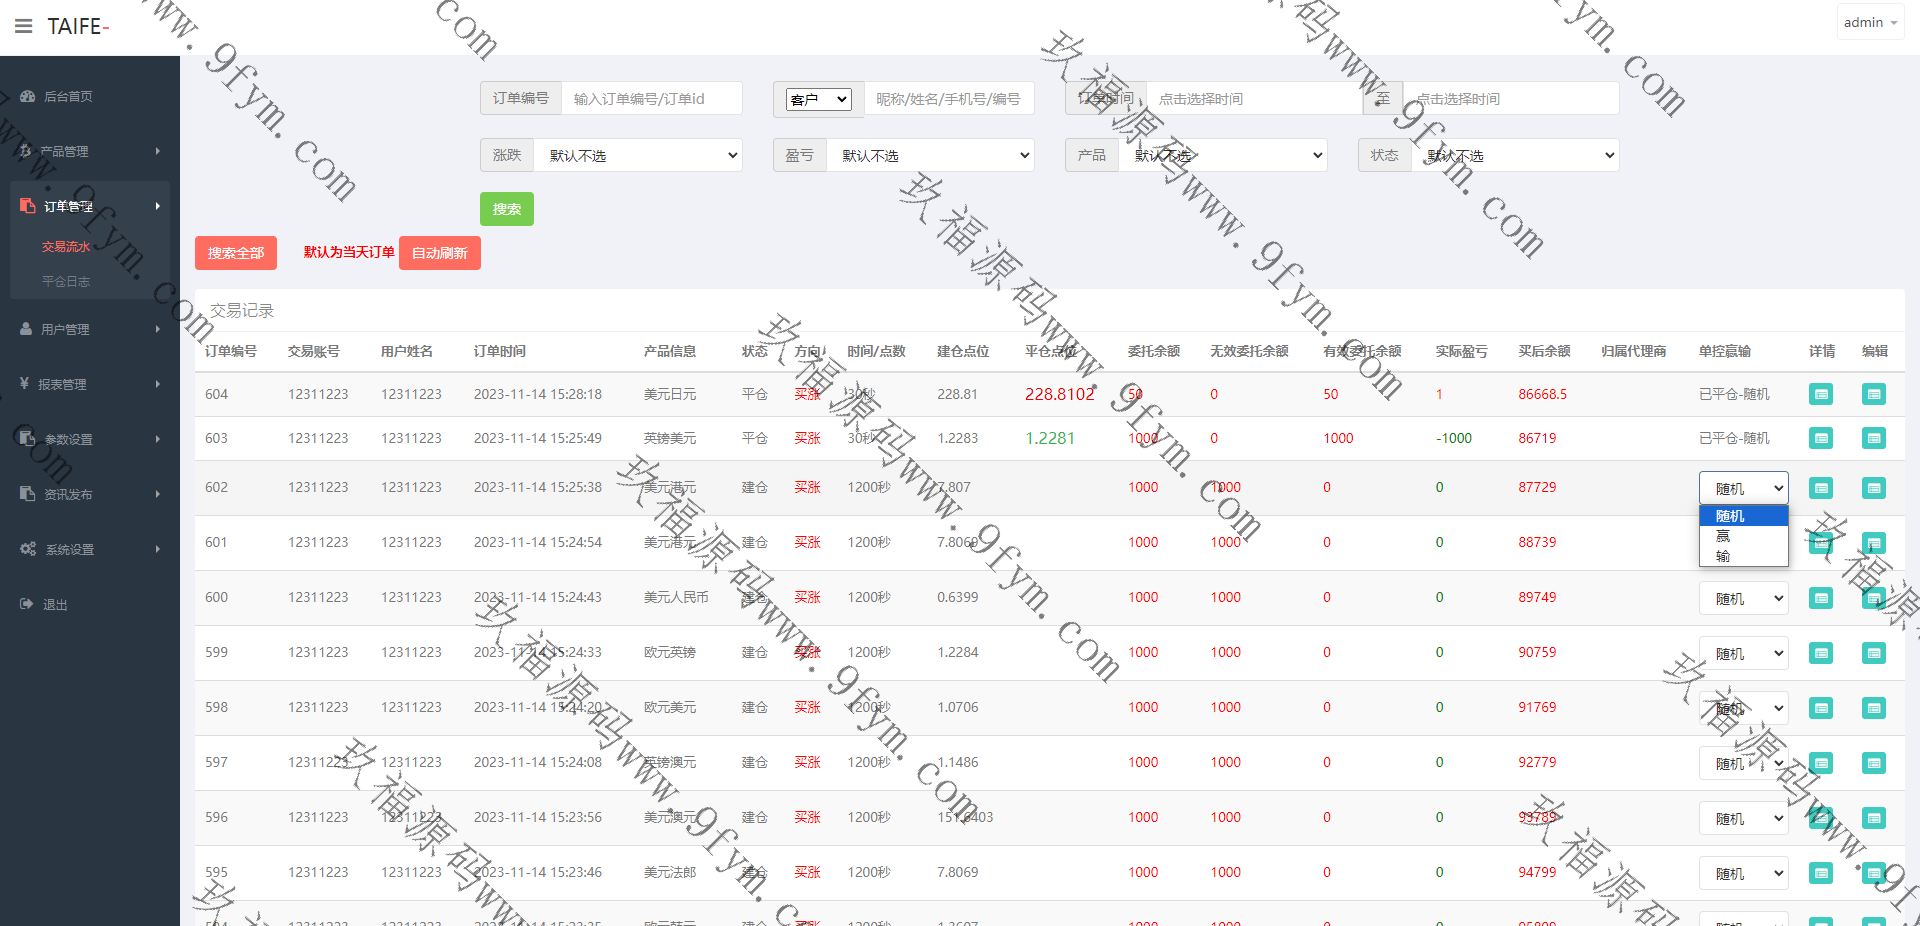This screenshot has height=926, width=1920.
Task: Click 退出 to log out
Action: tap(55, 604)
